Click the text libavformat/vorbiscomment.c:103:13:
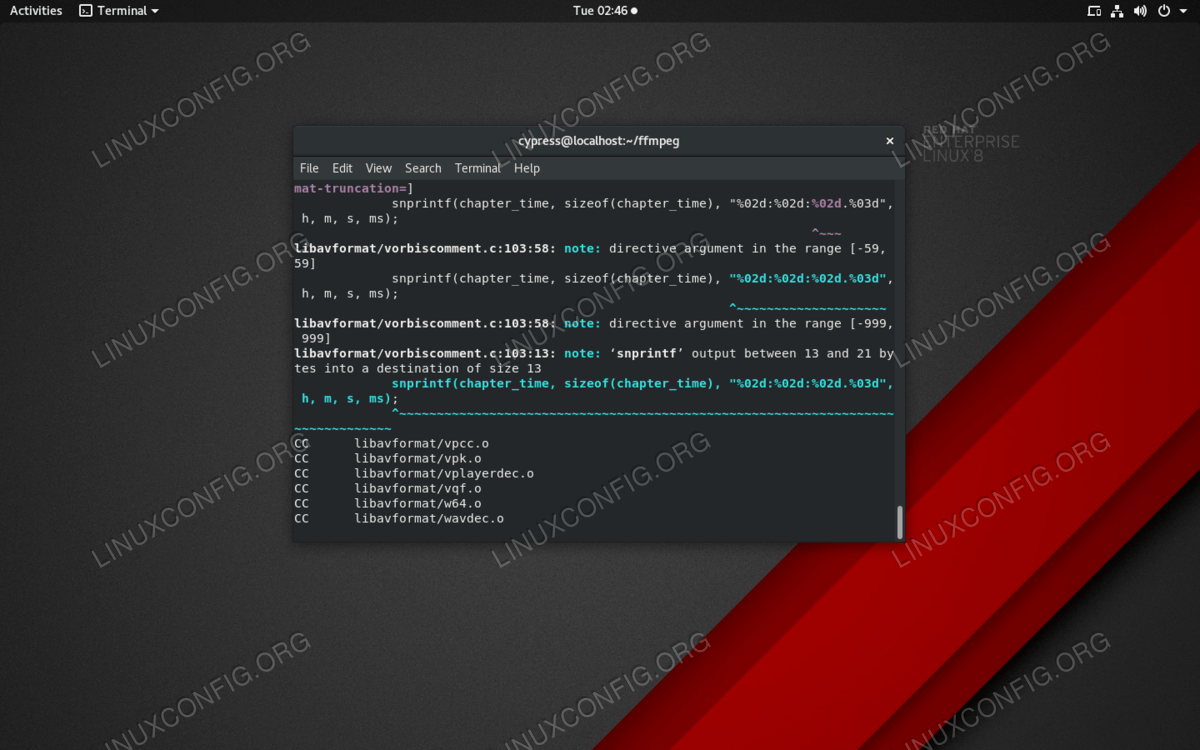This screenshot has height=750, width=1200. [425, 353]
